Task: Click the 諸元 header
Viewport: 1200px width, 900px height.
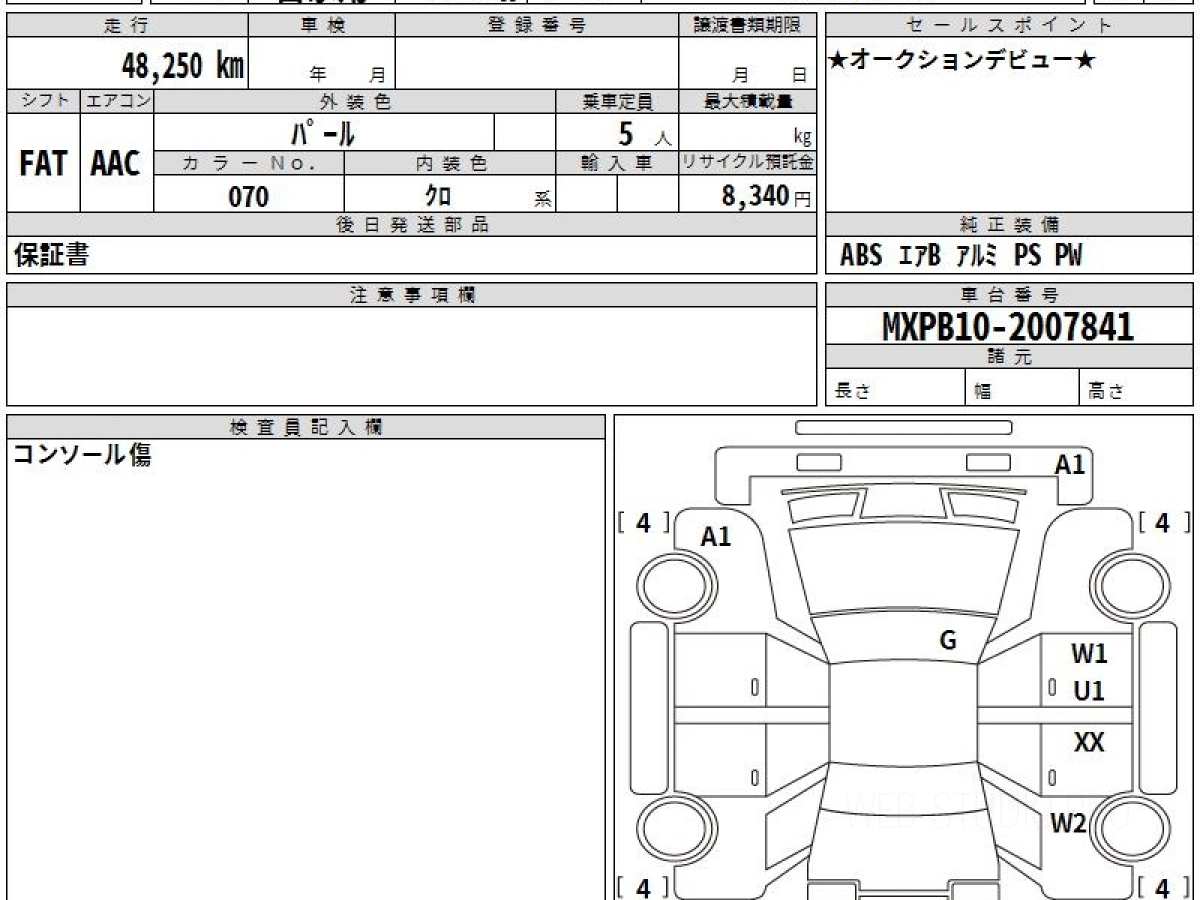Action: click(1010, 357)
